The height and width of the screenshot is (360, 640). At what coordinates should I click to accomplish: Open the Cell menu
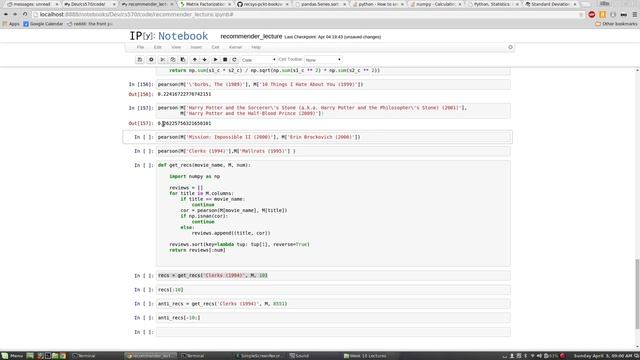coord(215,47)
